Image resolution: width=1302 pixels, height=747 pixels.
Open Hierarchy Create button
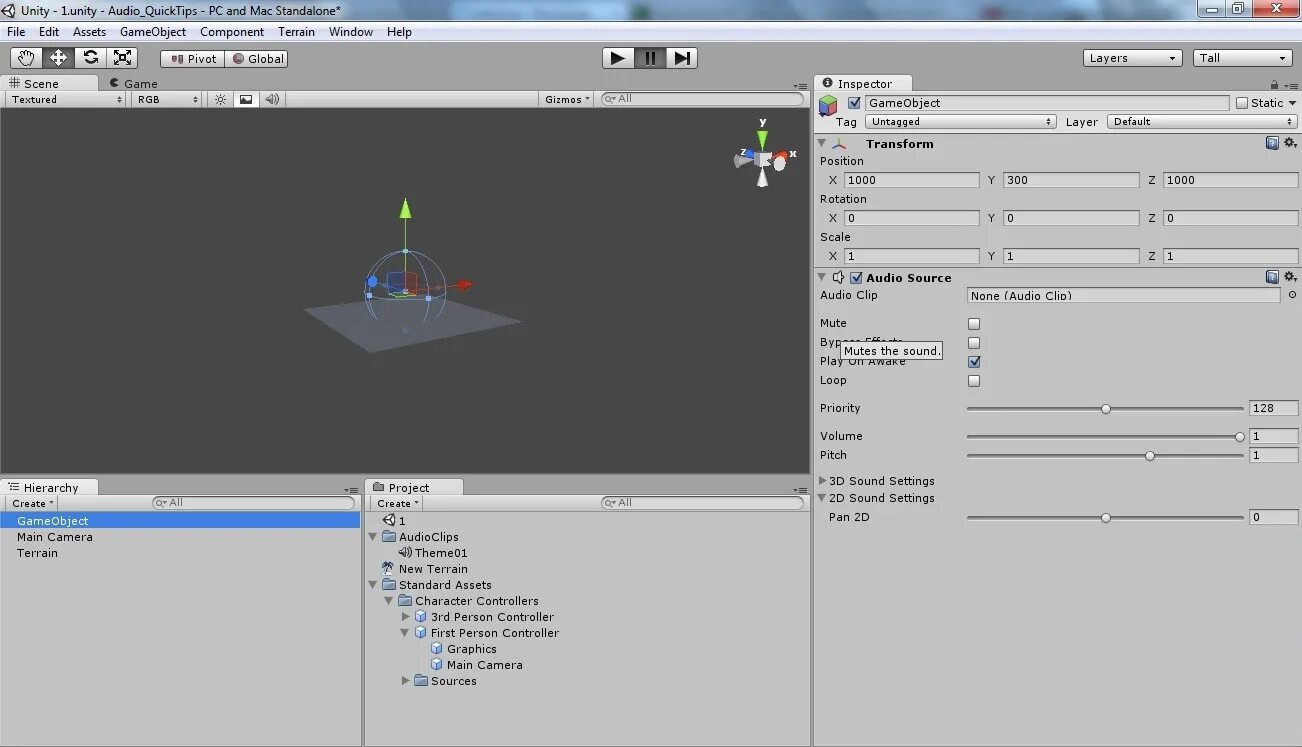click(33, 503)
